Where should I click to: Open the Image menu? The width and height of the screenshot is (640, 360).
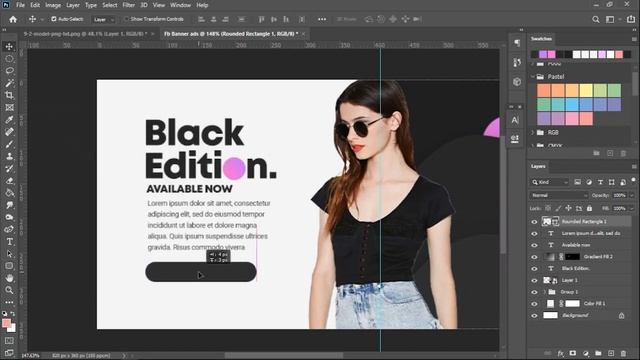[53, 5]
